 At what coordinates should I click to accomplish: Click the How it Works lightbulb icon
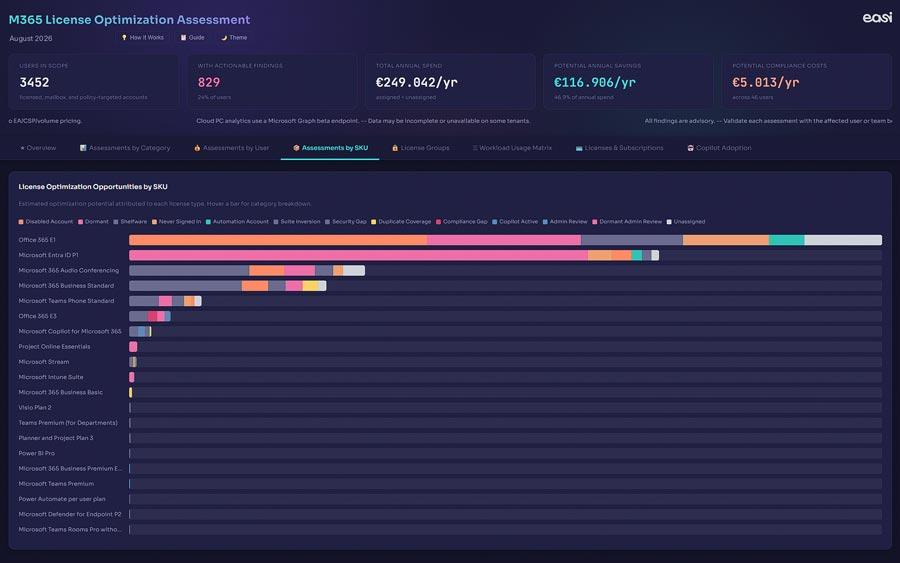[124, 37]
